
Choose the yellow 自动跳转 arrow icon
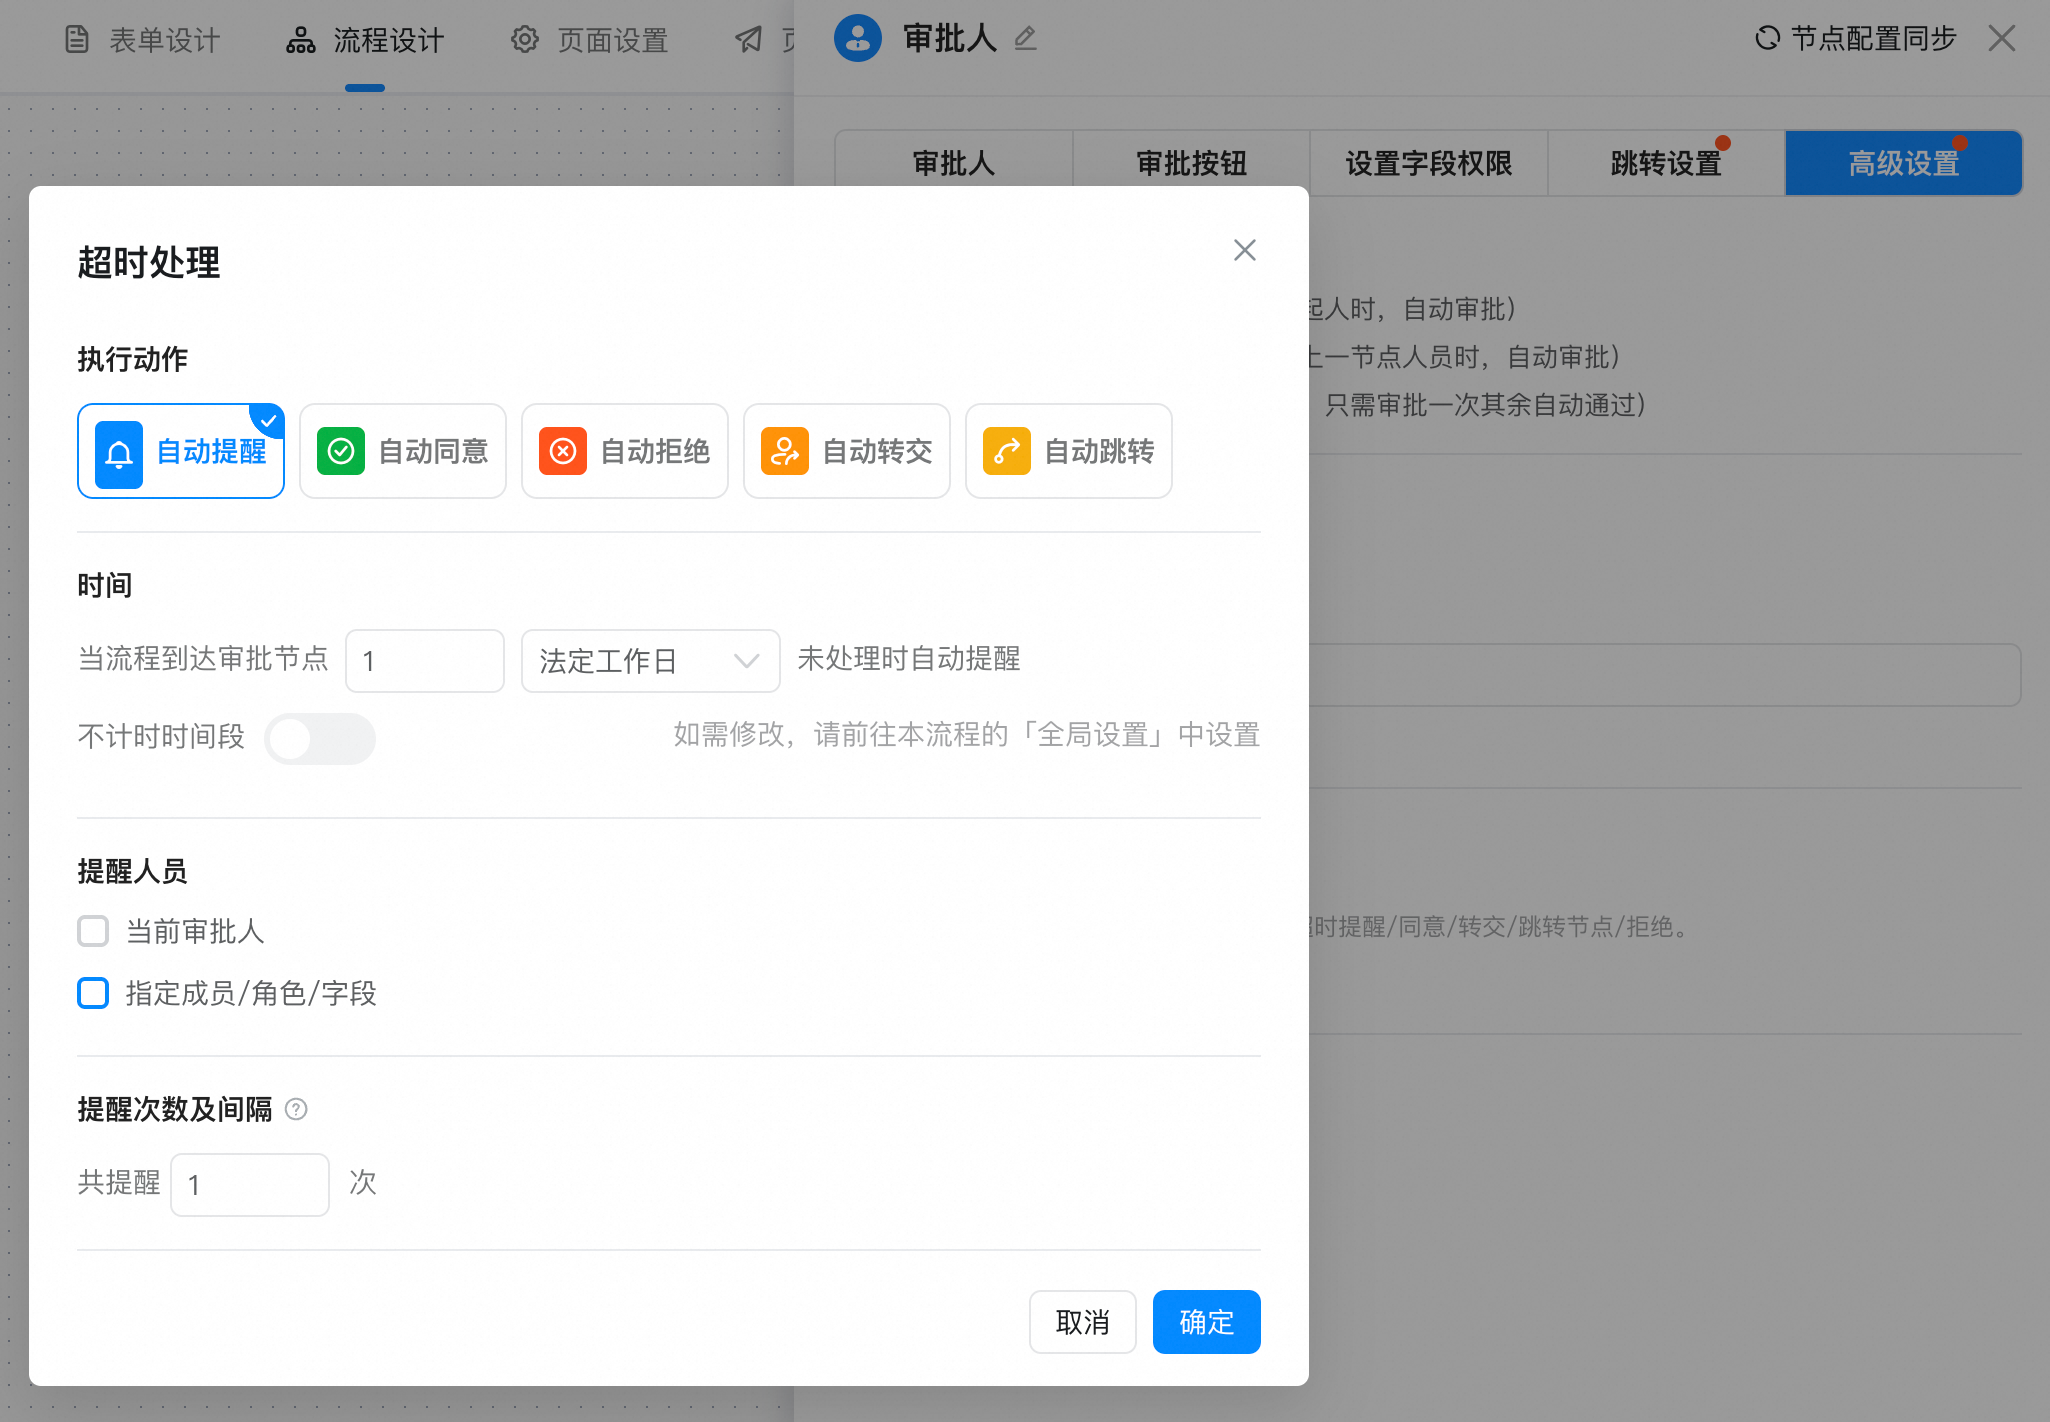click(1007, 451)
